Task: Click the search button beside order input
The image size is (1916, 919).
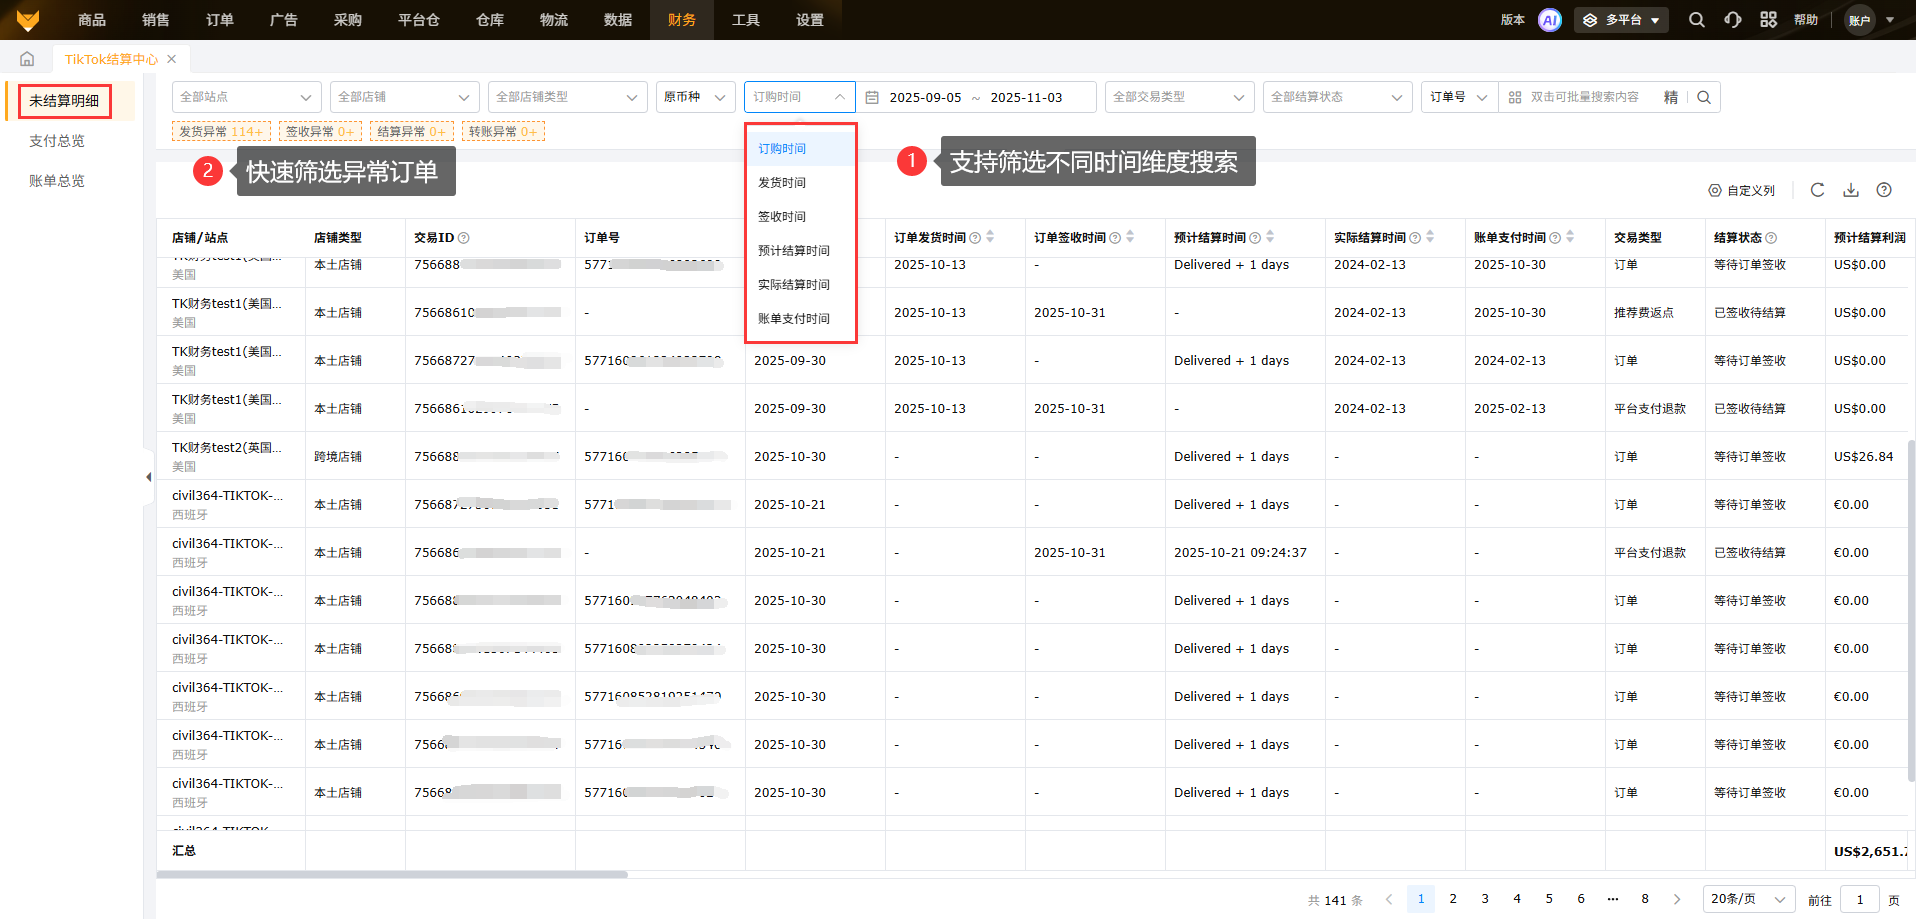Action: click(1704, 97)
